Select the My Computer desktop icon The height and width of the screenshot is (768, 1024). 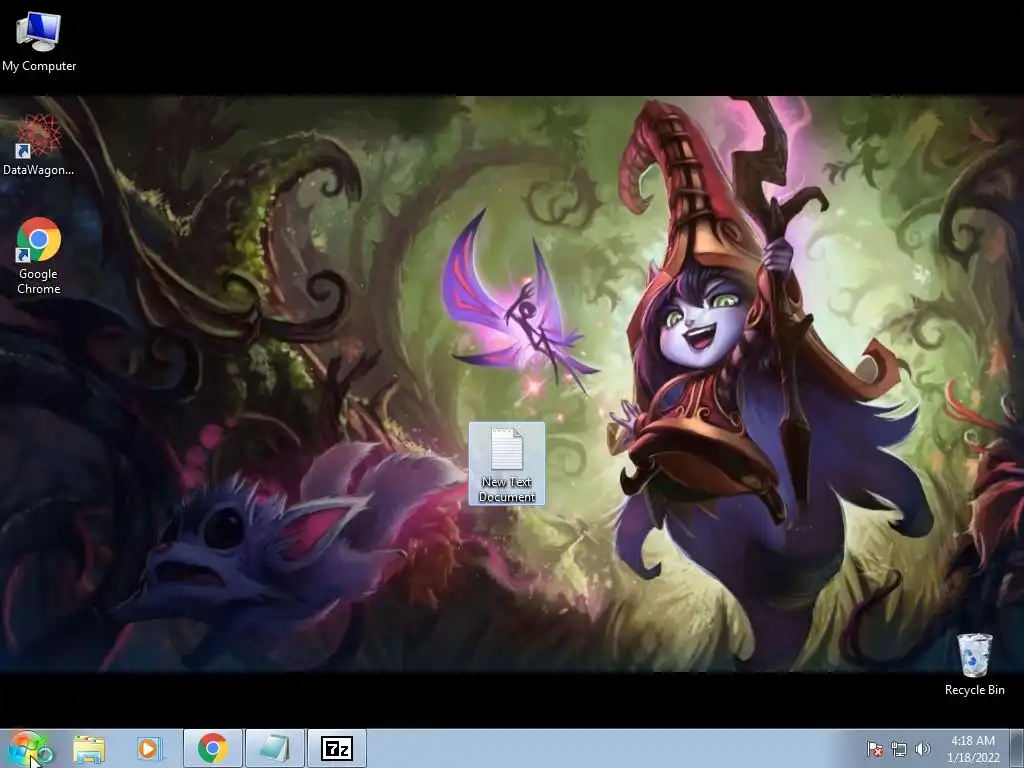(x=39, y=41)
